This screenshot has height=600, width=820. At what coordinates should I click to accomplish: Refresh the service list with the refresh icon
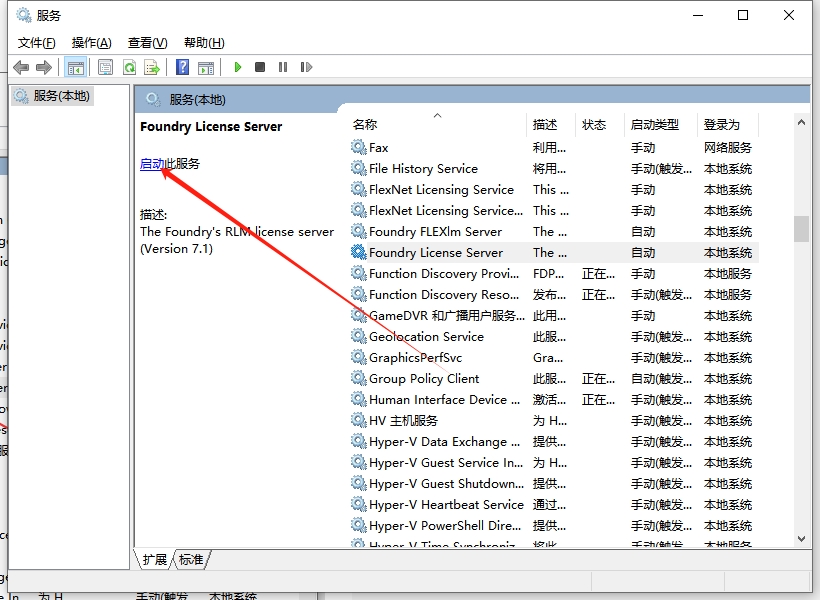(x=131, y=66)
